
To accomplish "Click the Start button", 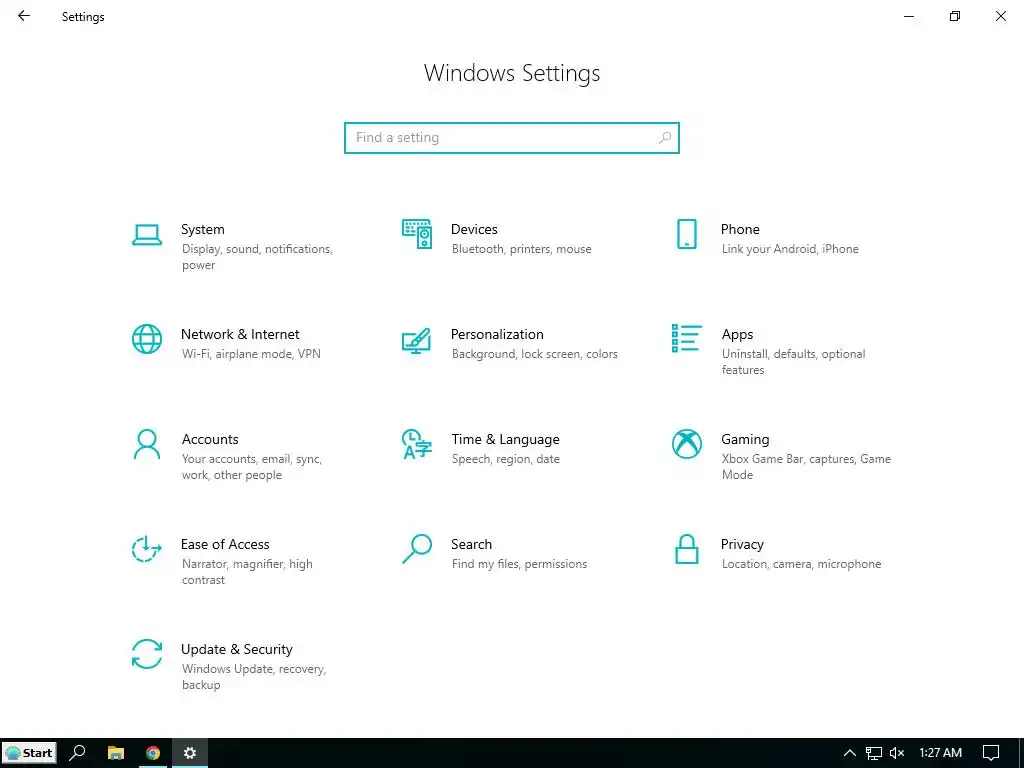I will [29, 753].
